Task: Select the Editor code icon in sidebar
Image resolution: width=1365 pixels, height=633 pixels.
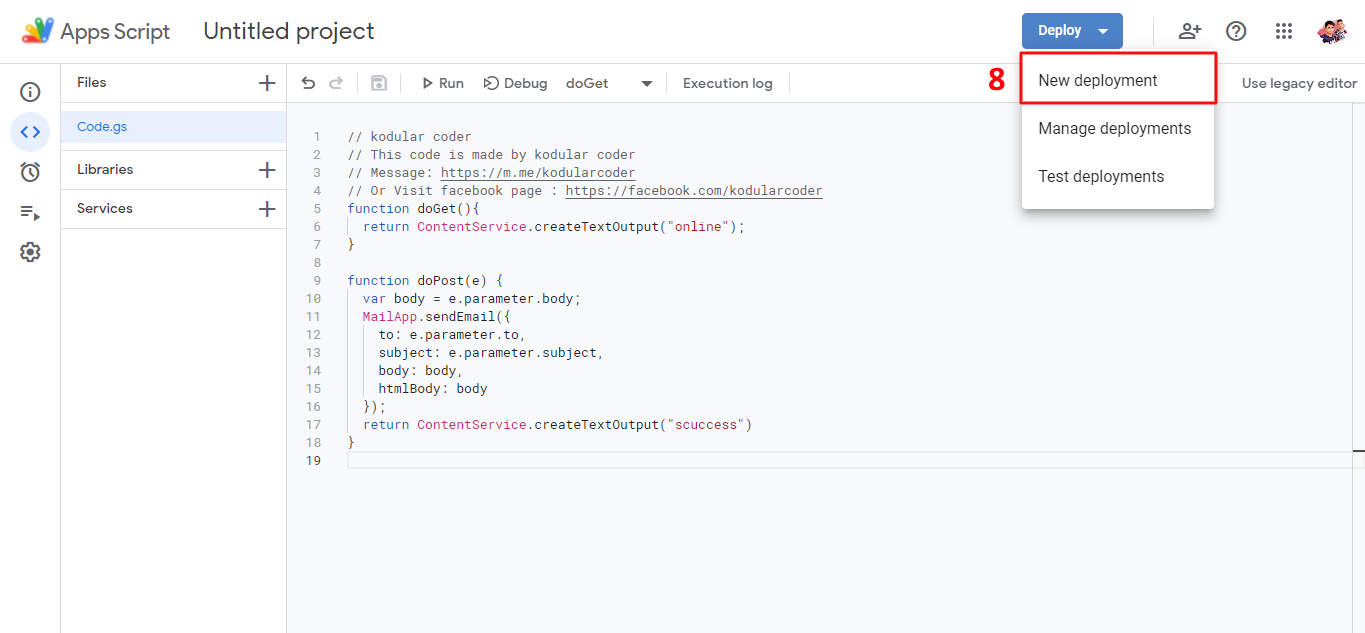Action: point(30,132)
